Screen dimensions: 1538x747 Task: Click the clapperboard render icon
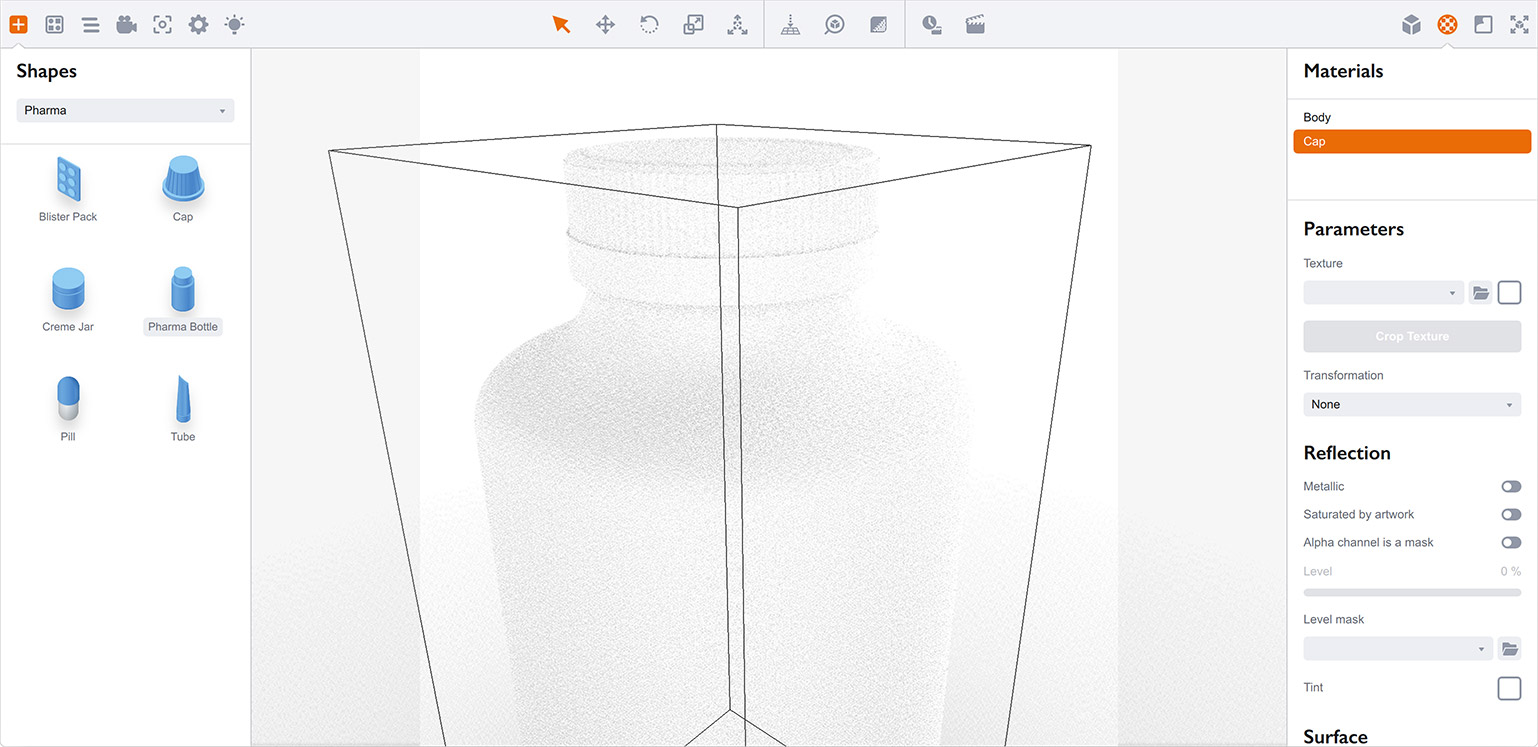[975, 25]
